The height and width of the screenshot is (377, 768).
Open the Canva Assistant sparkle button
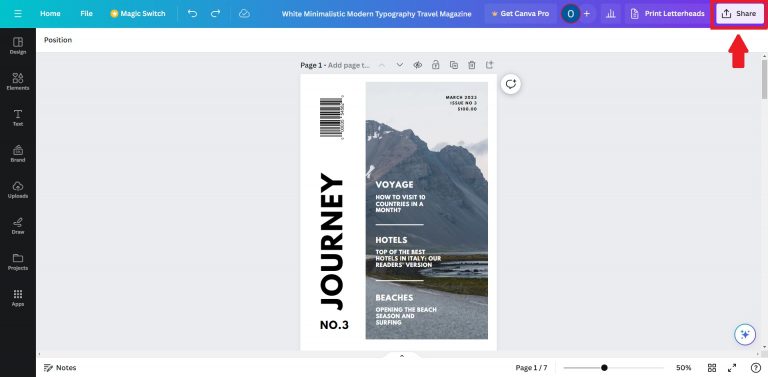pos(745,334)
